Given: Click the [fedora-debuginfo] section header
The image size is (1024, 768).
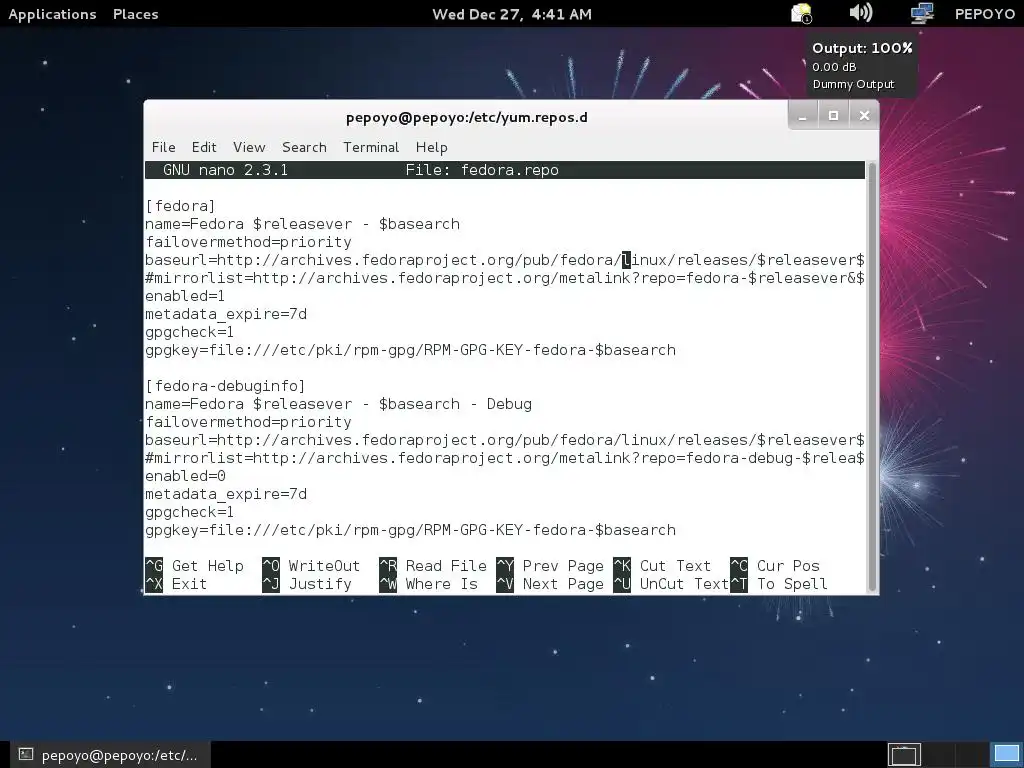Looking at the screenshot, I should [x=225, y=386].
